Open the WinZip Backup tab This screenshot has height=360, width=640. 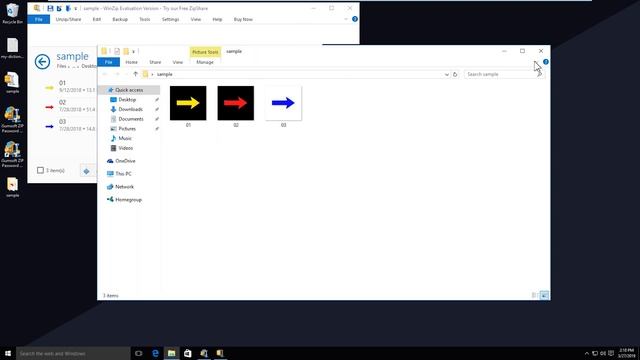click(120, 19)
